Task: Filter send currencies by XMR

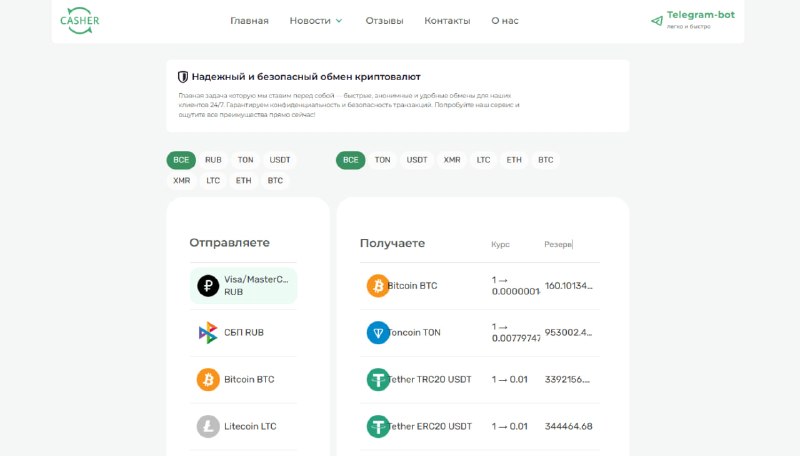Action: [x=182, y=181]
